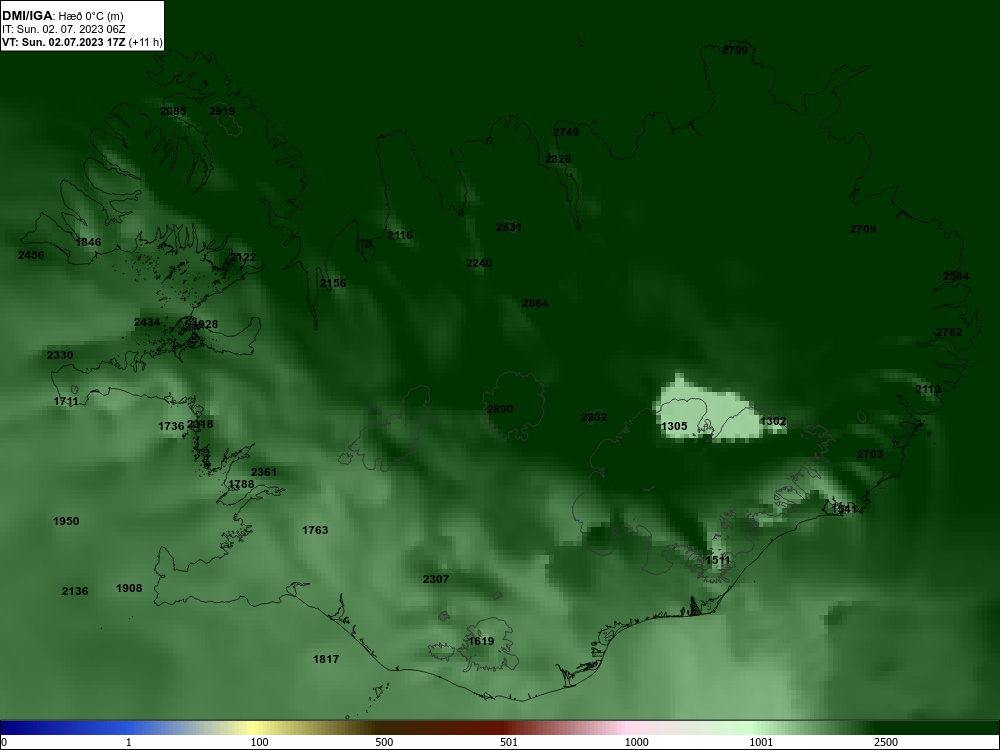Click the 1302 value in light patch
Viewport: 1000px width, 750px height.
tap(773, 421)
